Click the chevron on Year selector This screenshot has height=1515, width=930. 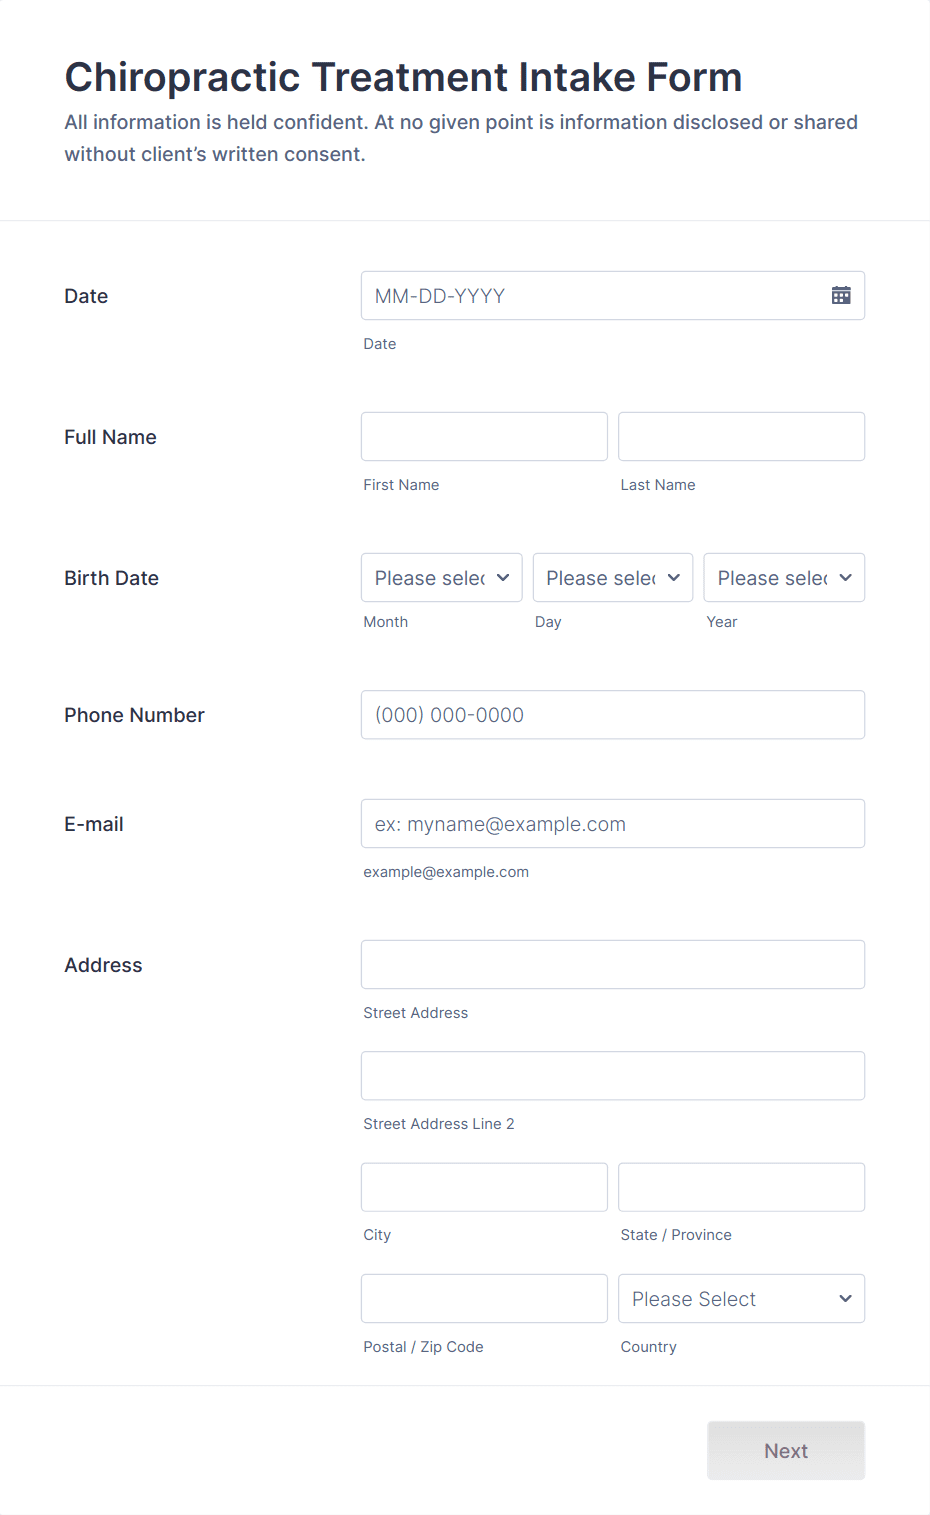point(845,577)
